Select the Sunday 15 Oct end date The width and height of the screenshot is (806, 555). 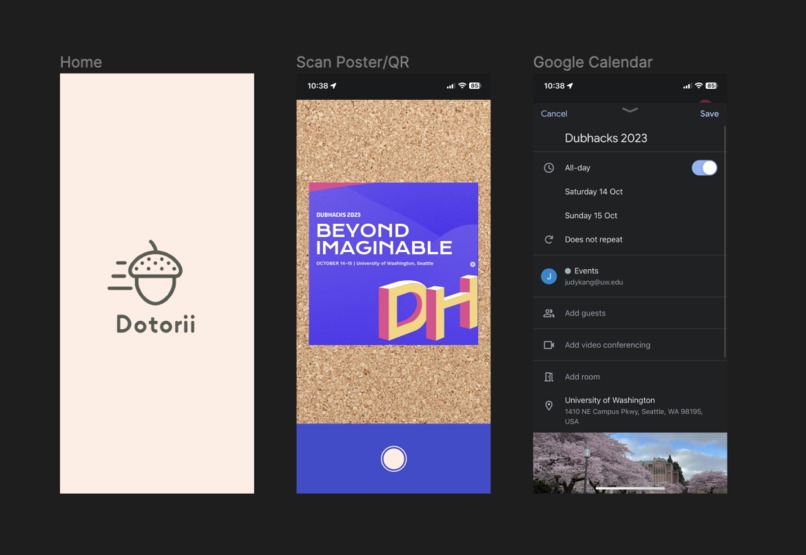pos(591,215)
